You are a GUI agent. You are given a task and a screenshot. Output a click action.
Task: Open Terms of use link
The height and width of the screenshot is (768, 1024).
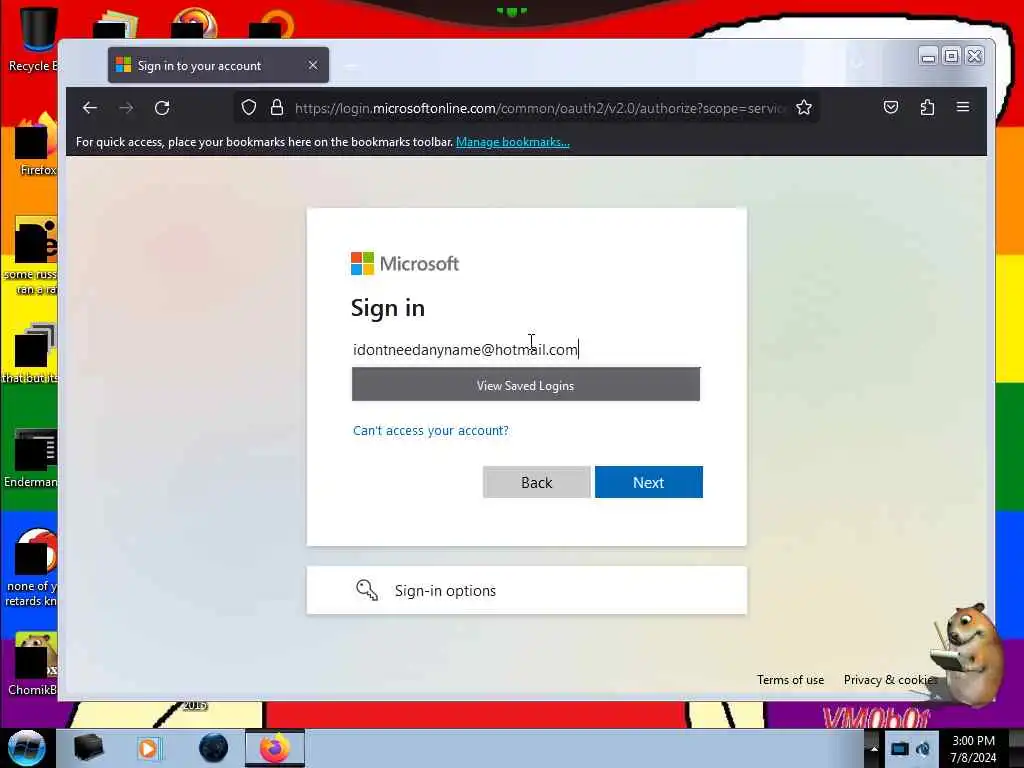(790, 680)
